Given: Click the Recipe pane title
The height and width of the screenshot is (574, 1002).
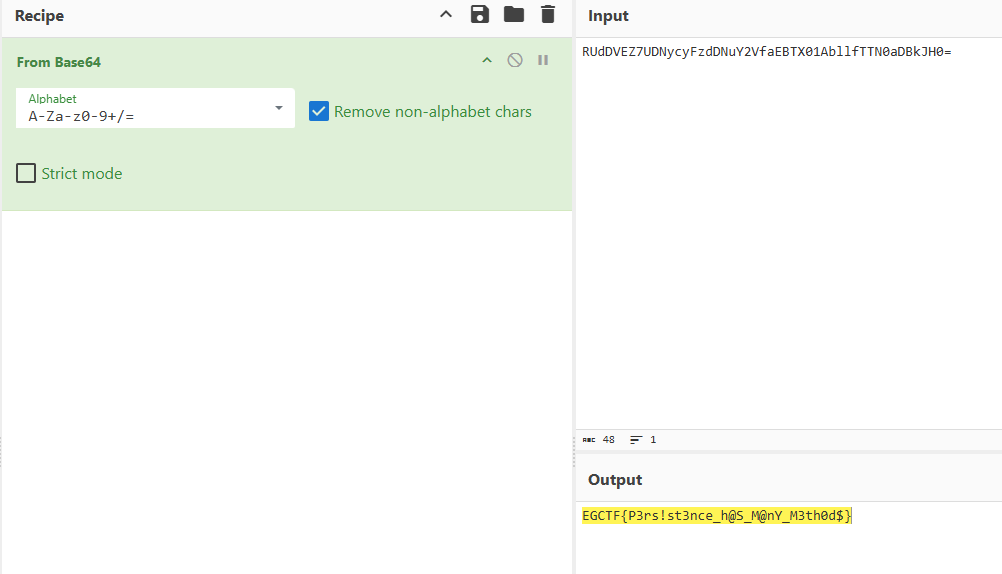Looking at the screenshot, I should click(40, 16).
